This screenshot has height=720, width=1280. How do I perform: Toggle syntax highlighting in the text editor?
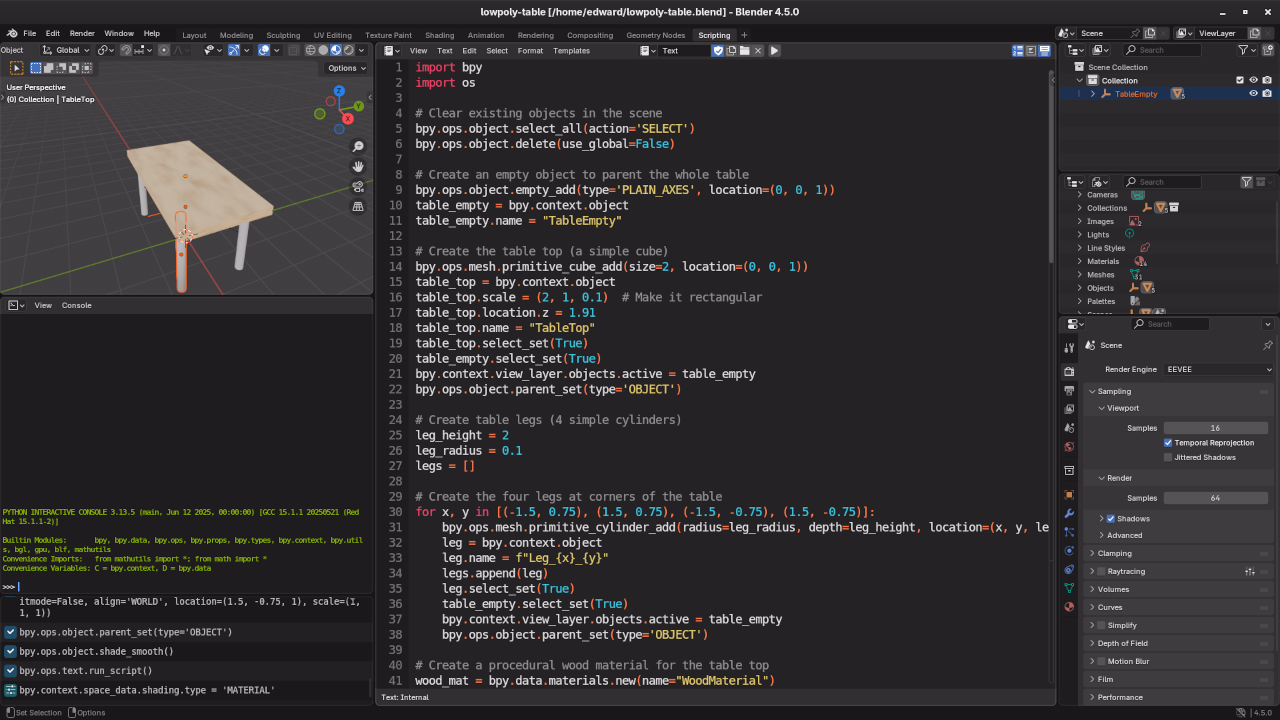1044,50
